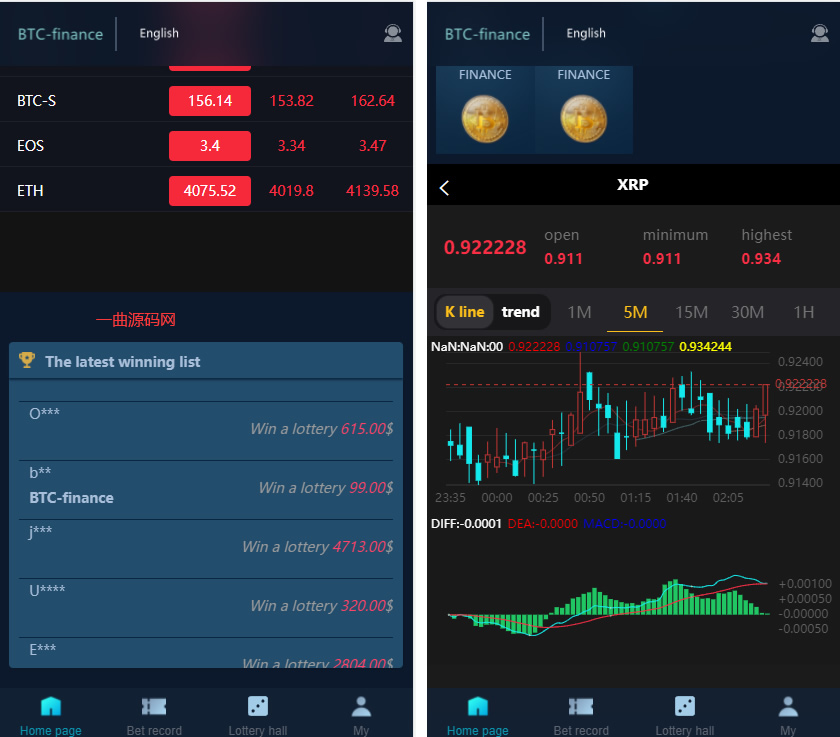This screenshot has height=737, width=840.
Task: Go back using arrow beside XRP title
Action: coord(445,187)
